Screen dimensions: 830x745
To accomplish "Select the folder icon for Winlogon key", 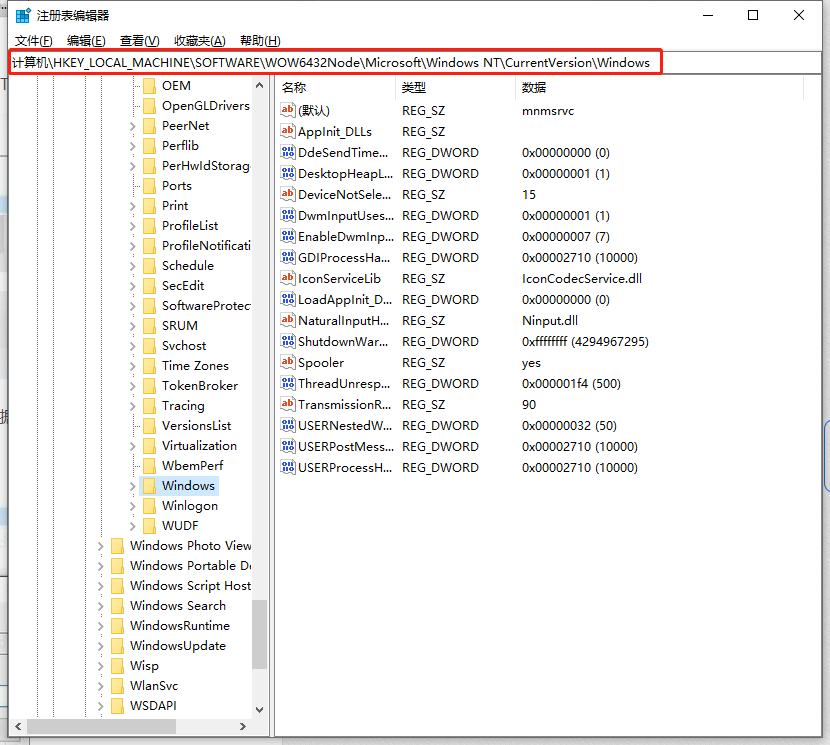I will click(x=148, y=506).
